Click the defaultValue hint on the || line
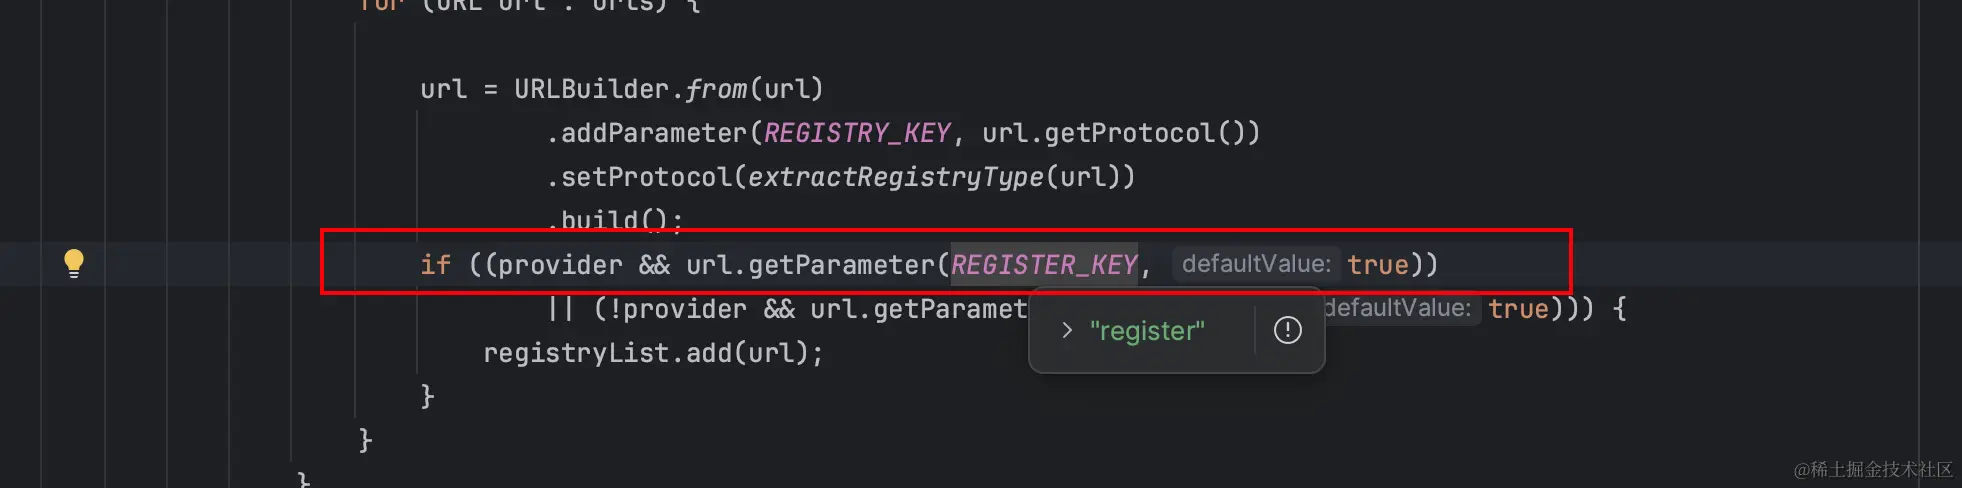 pos(1397,308)
